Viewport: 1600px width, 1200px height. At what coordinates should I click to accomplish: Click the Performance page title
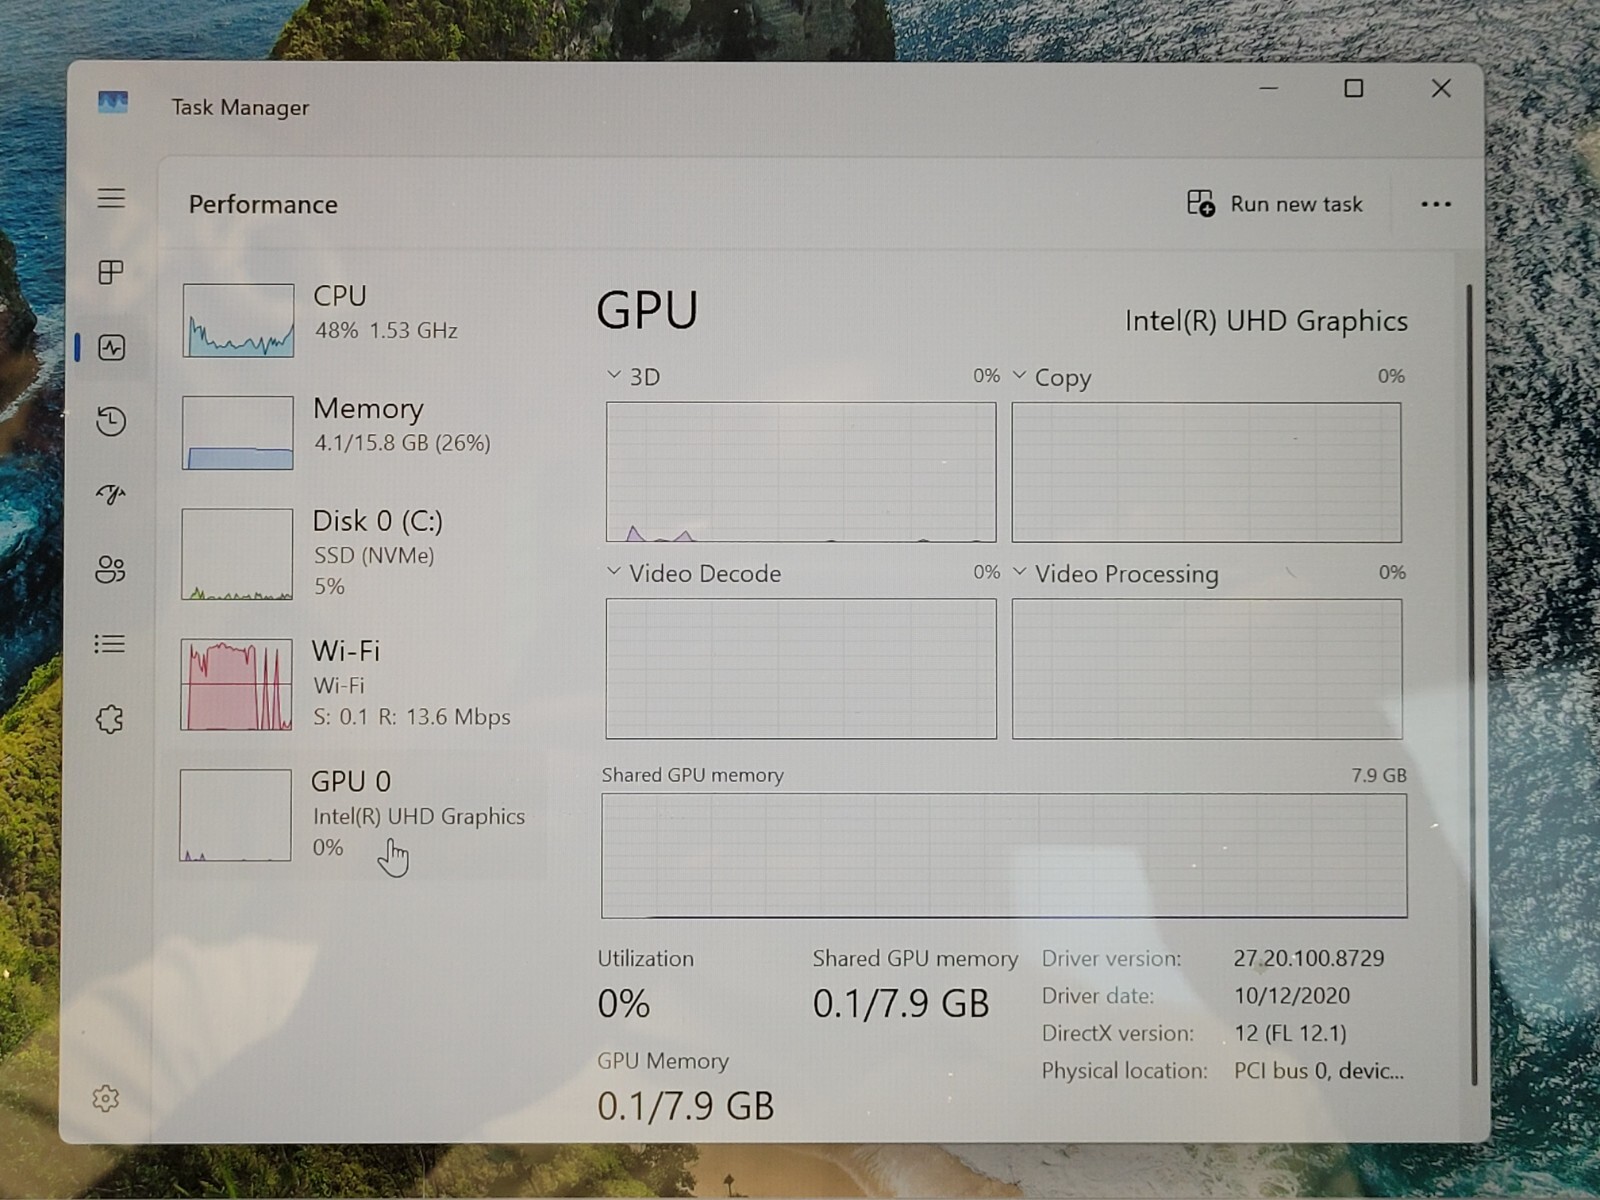coord(263,204)
